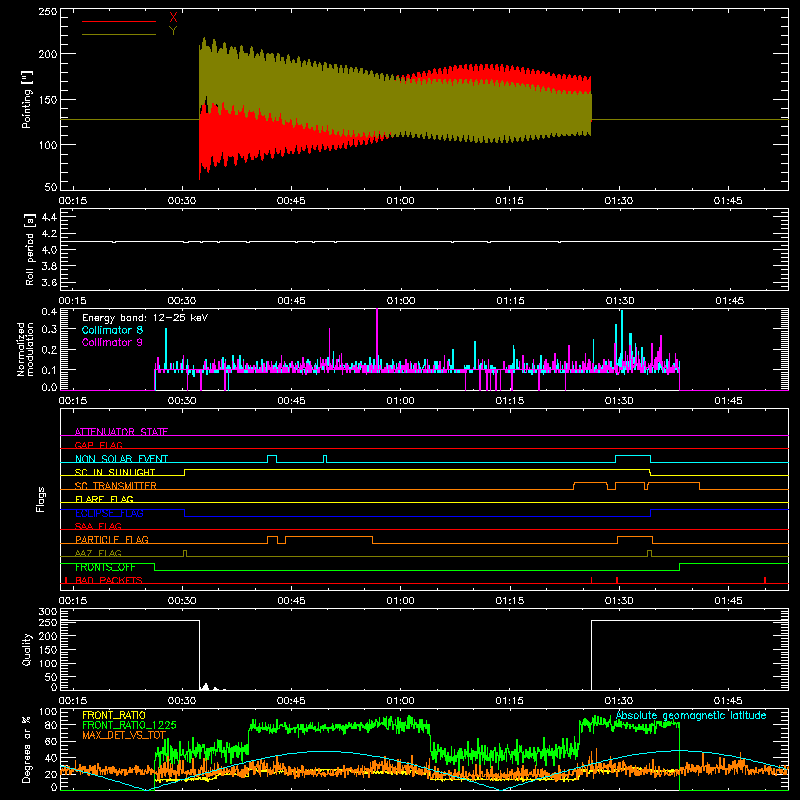Click the 01:45 time label under Pointing plot

pyautogui.click(x=728, y=201)
